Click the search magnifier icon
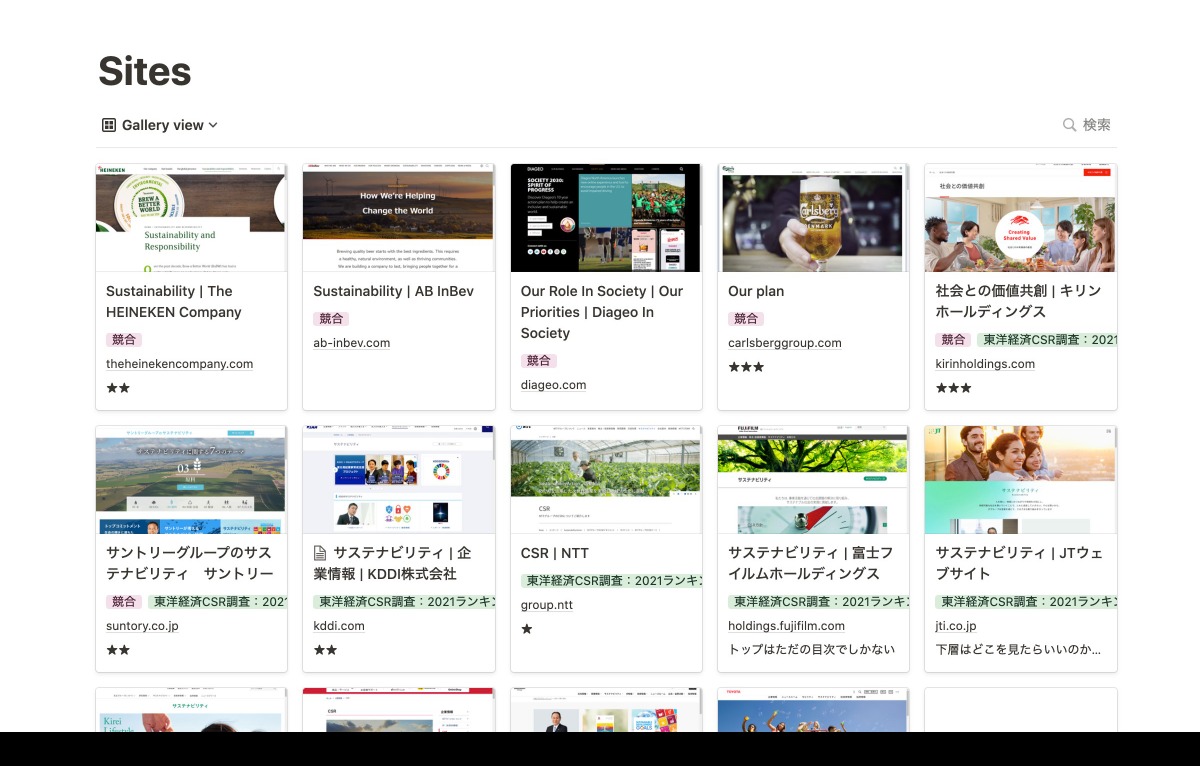This screenshot has width=1200, height=766. (x=1069, y=125)
